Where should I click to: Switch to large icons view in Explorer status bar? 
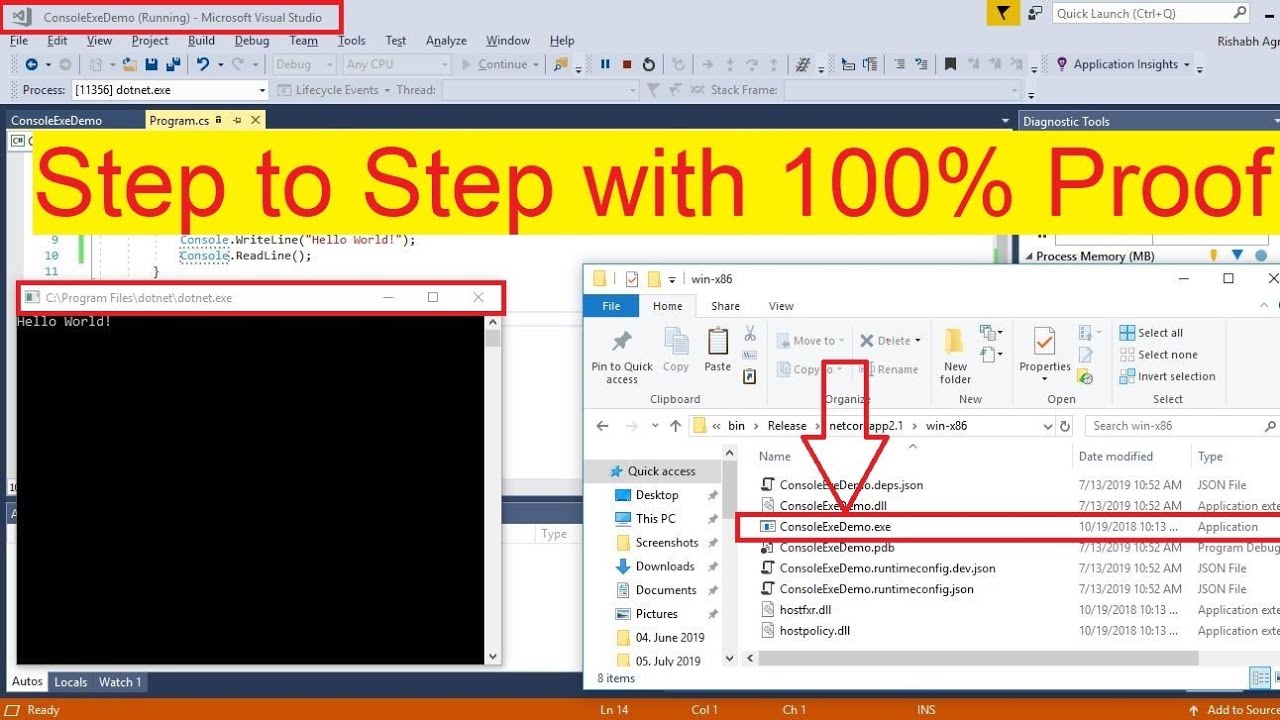pyautogui.click(x=1275, y=678)
